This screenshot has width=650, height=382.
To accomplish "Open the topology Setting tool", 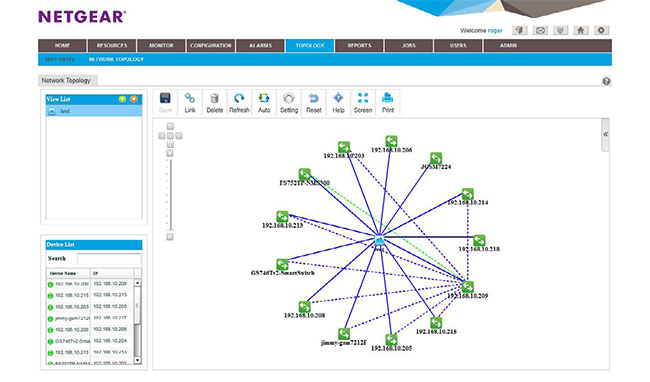I will 289,103.
